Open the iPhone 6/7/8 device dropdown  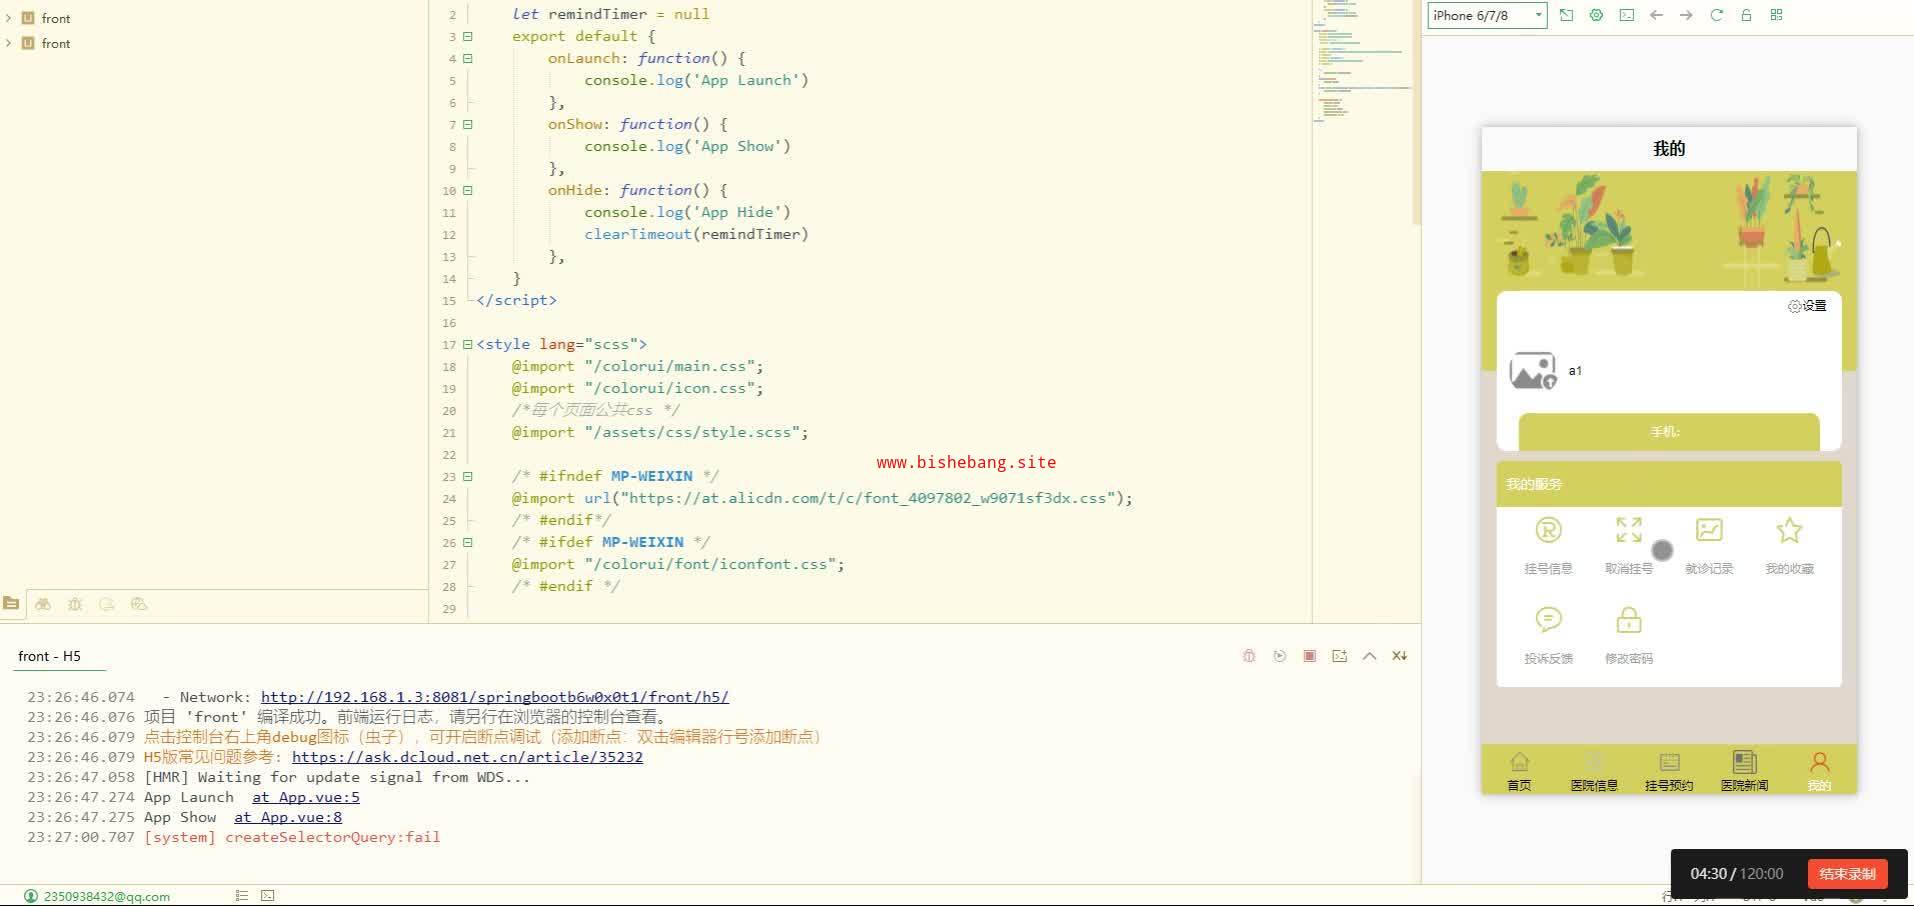coord(1487,15)
